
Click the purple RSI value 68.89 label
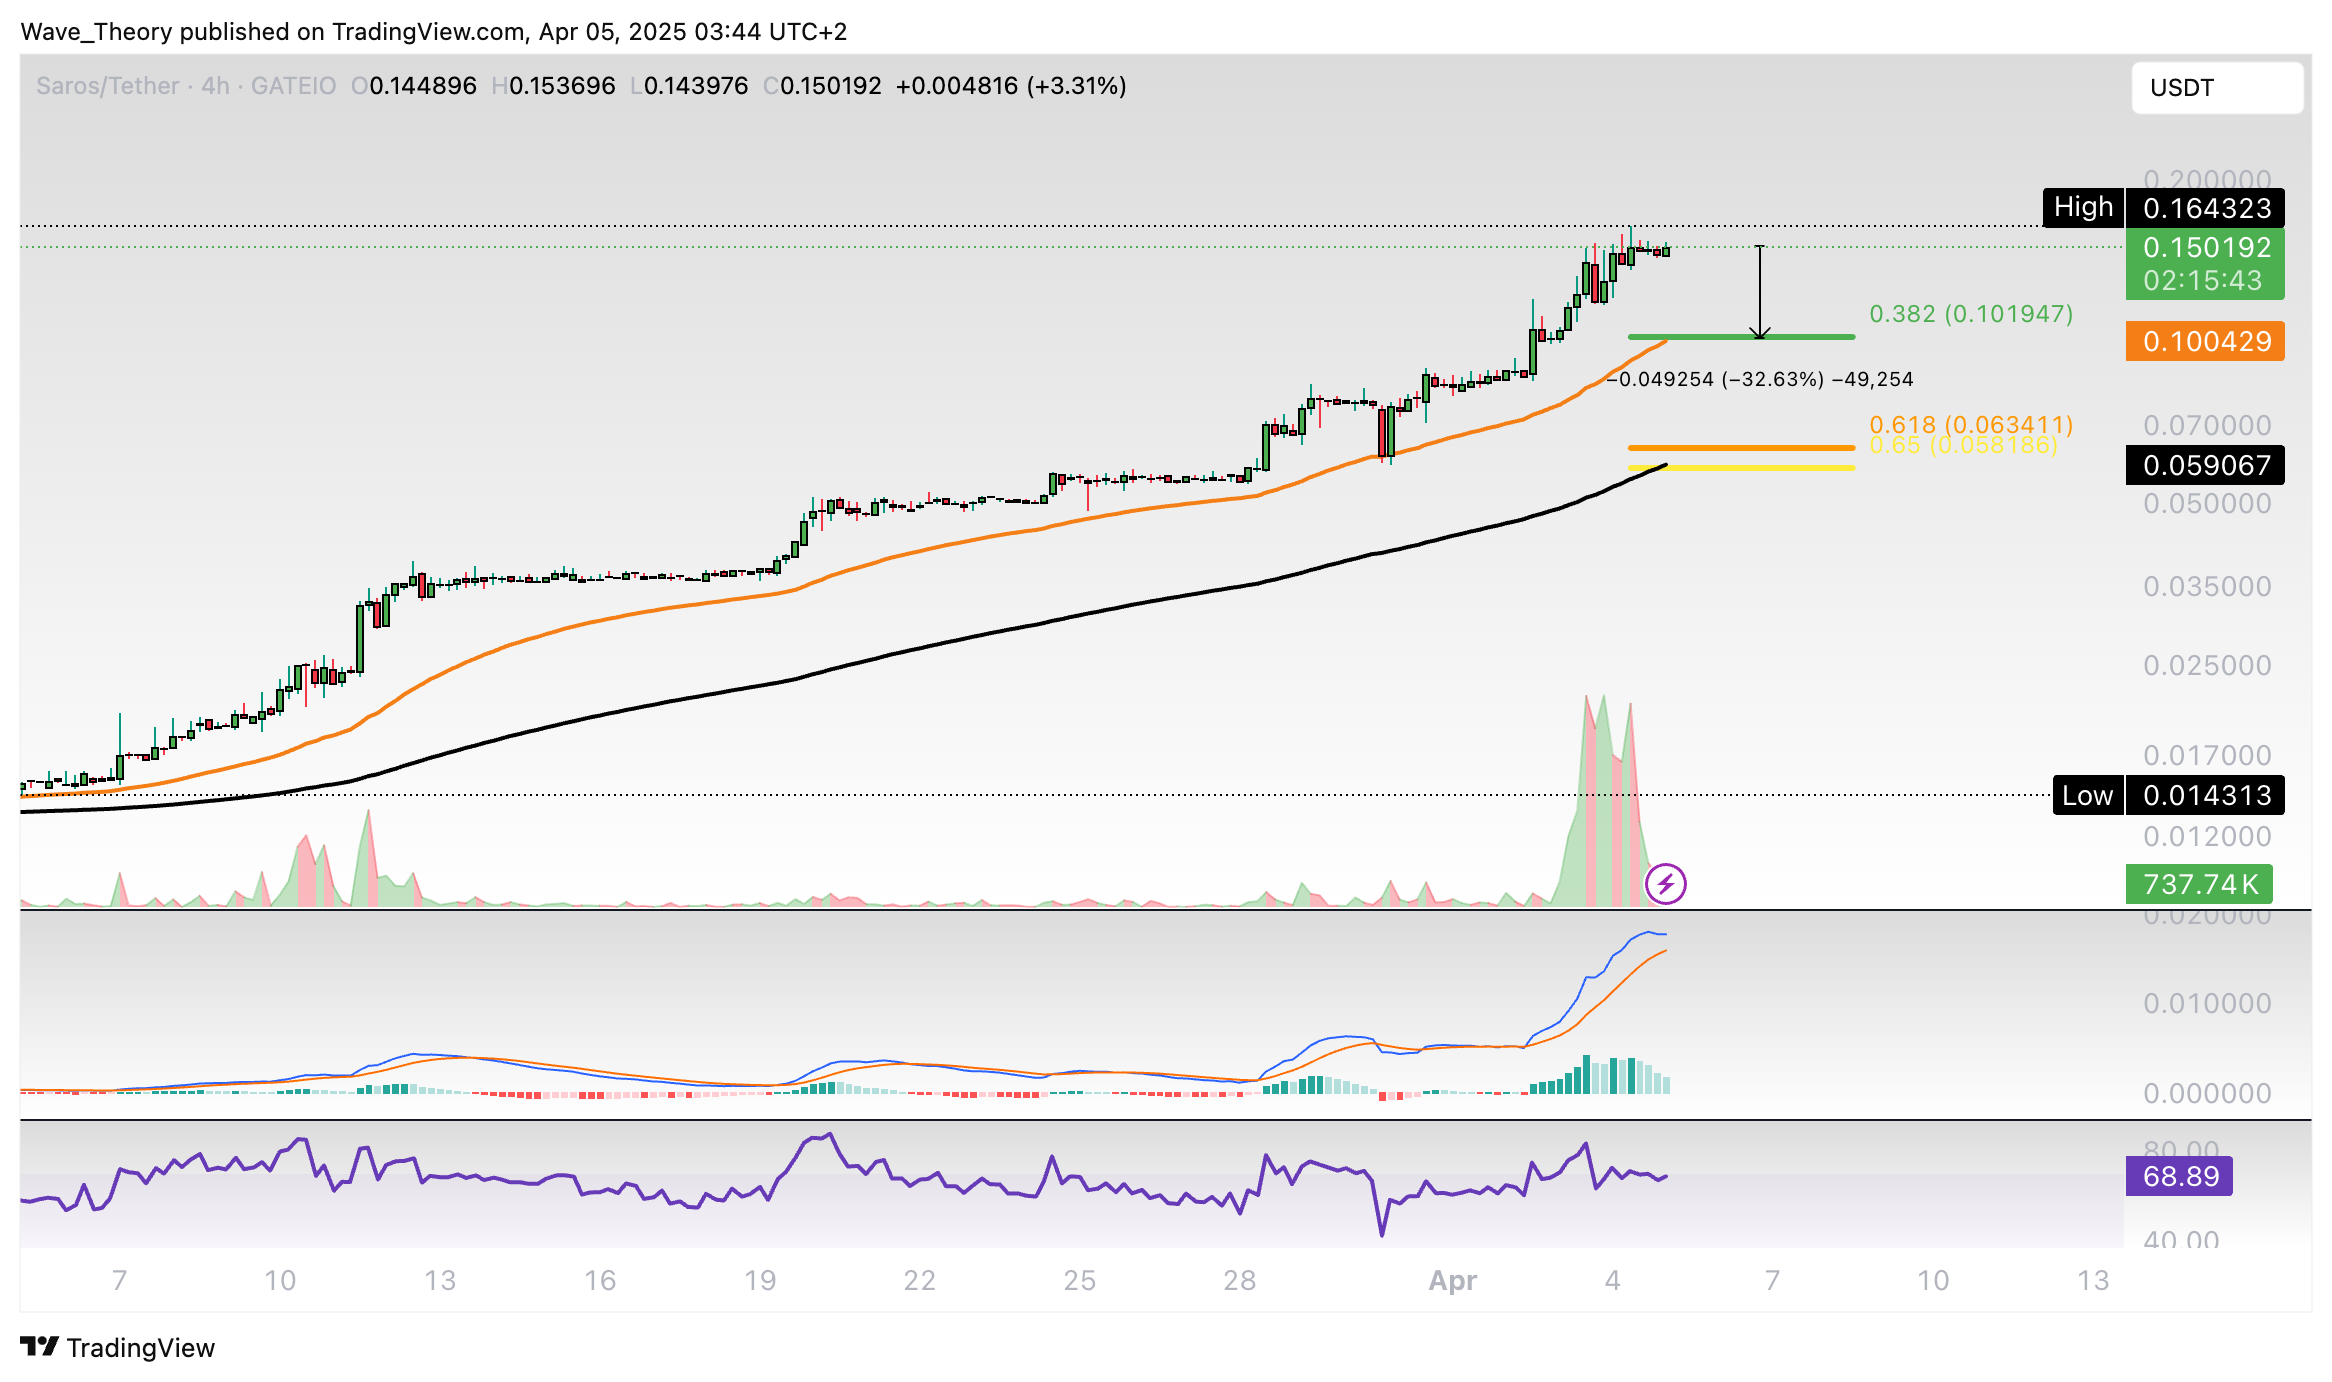(2178, 1176)
